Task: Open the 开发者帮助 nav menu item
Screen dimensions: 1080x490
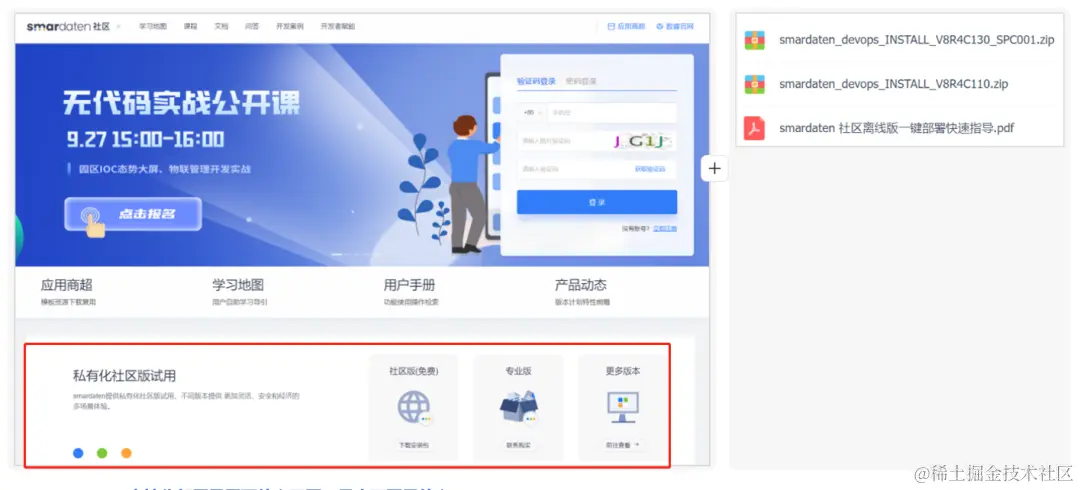Action: 338,27
